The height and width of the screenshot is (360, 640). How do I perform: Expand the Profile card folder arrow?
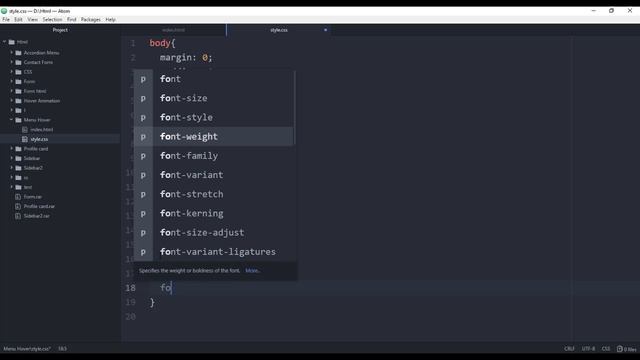(11, 149)
